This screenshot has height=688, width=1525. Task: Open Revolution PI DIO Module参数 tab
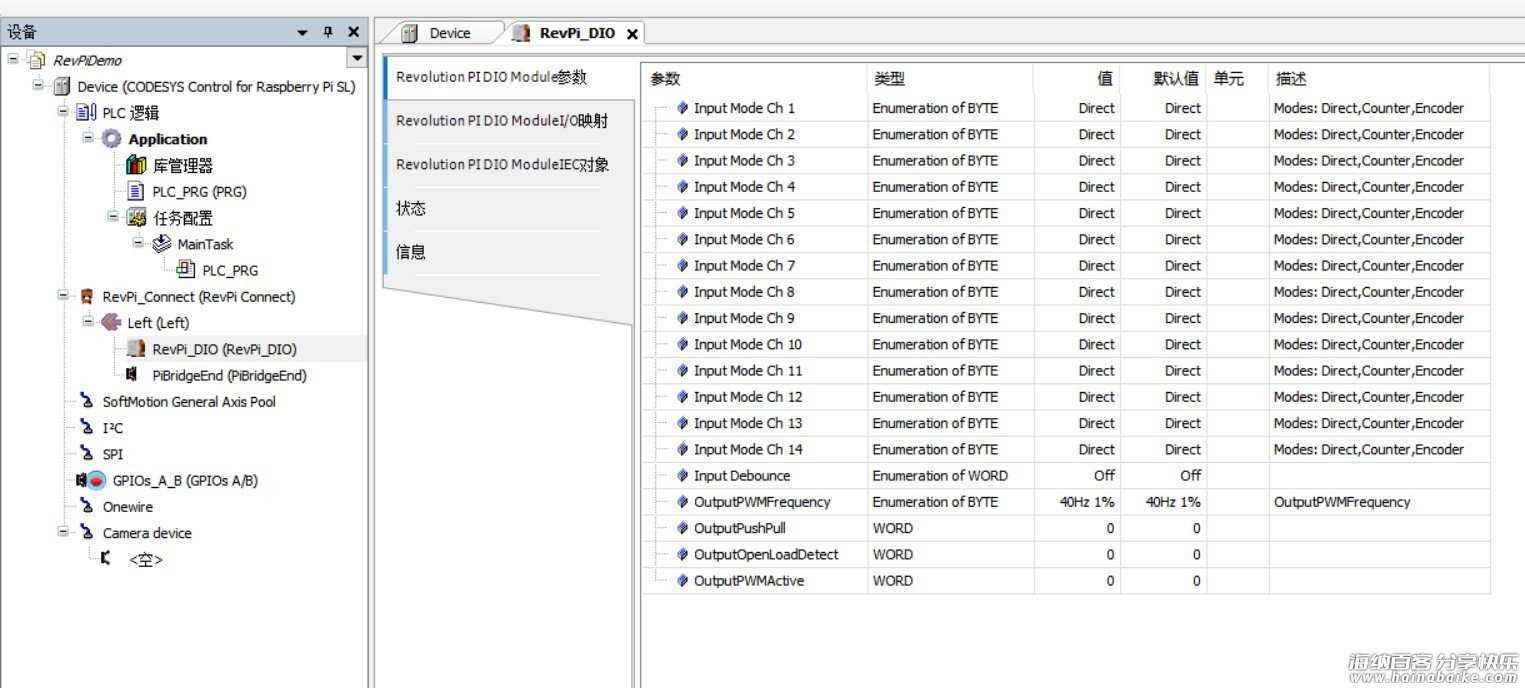click(x=508, y=77)
